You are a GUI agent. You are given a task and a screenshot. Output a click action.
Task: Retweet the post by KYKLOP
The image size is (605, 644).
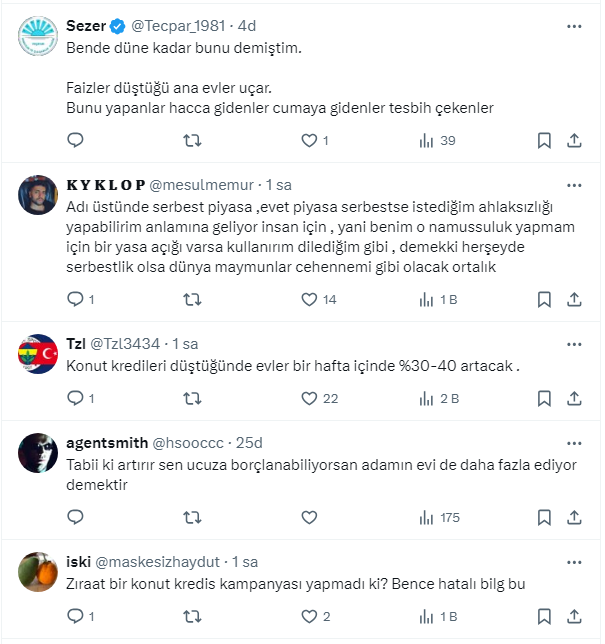[x=192, y=299]
